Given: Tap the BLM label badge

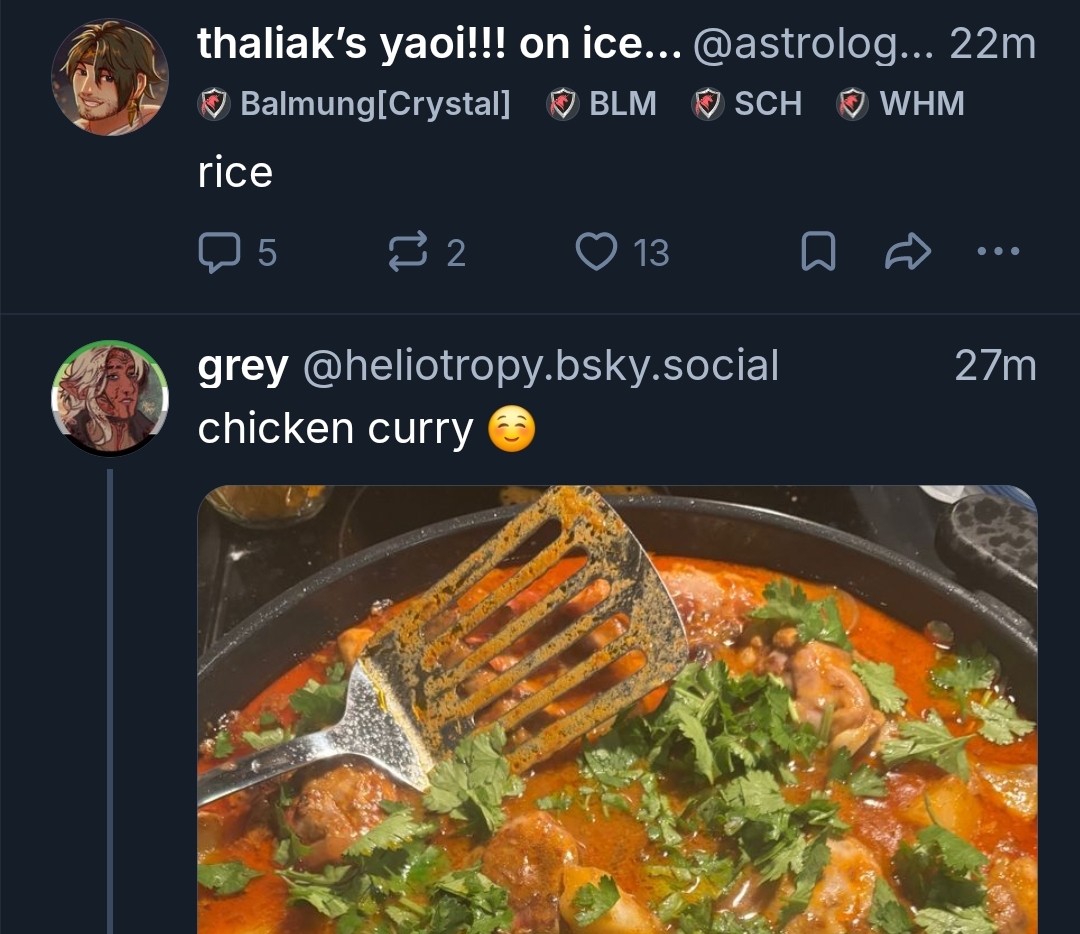Looking at the screenshot, I should (x=602, y=104).
